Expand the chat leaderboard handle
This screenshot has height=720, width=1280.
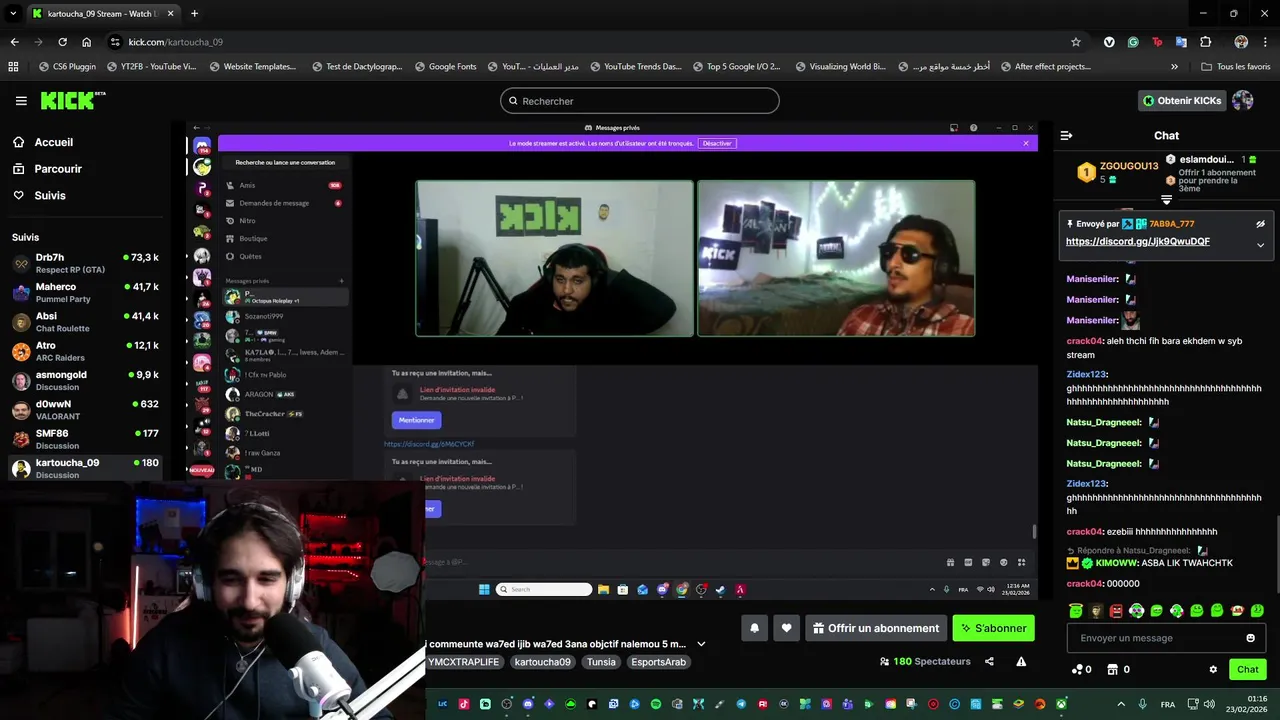[x=1166, y=200]
